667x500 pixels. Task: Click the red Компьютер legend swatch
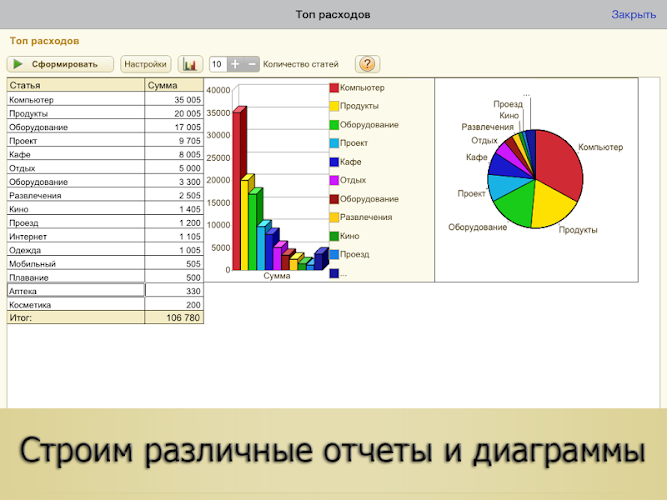334,88
